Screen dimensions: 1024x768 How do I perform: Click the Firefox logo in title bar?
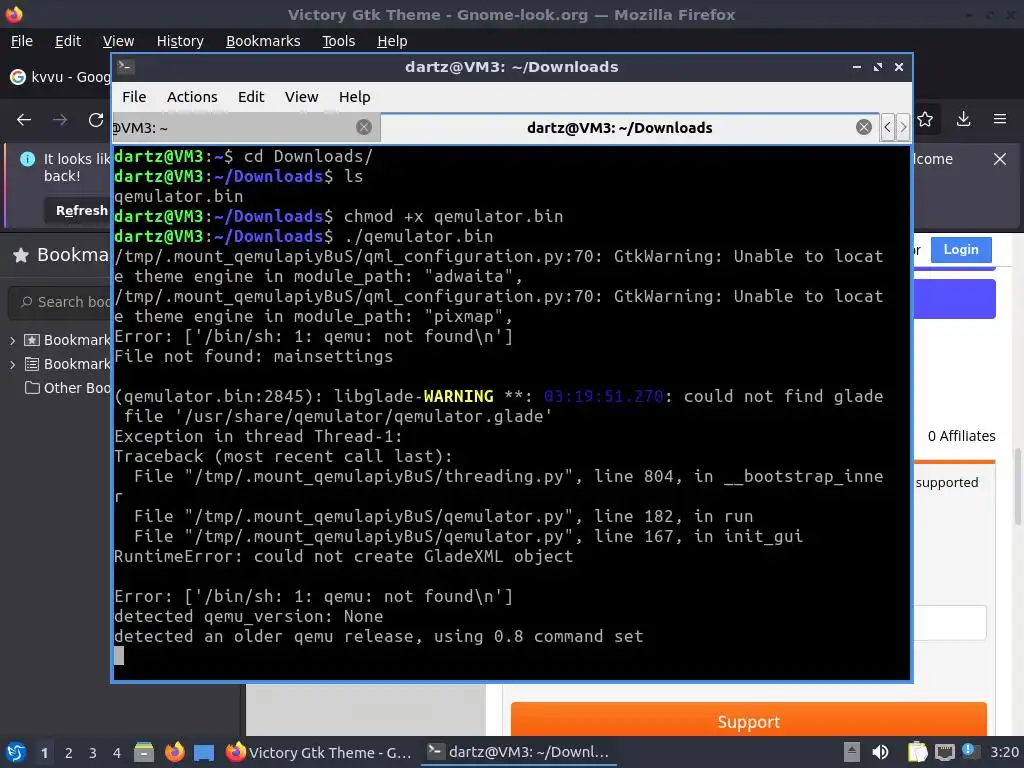click(14, 14)
